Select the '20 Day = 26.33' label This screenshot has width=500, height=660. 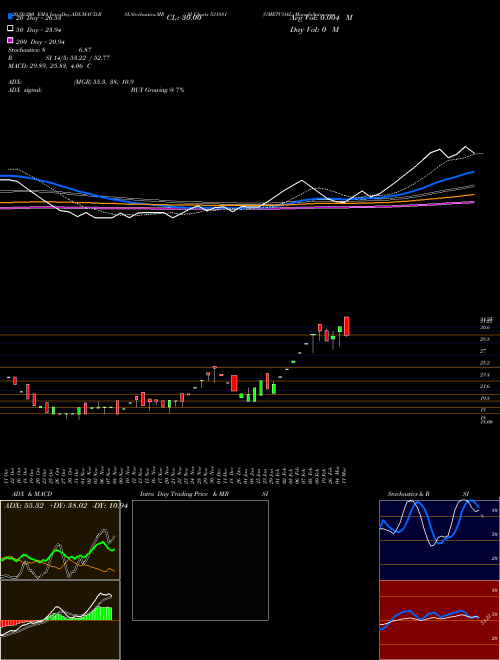pyautogui.click(x=39, y=18)
